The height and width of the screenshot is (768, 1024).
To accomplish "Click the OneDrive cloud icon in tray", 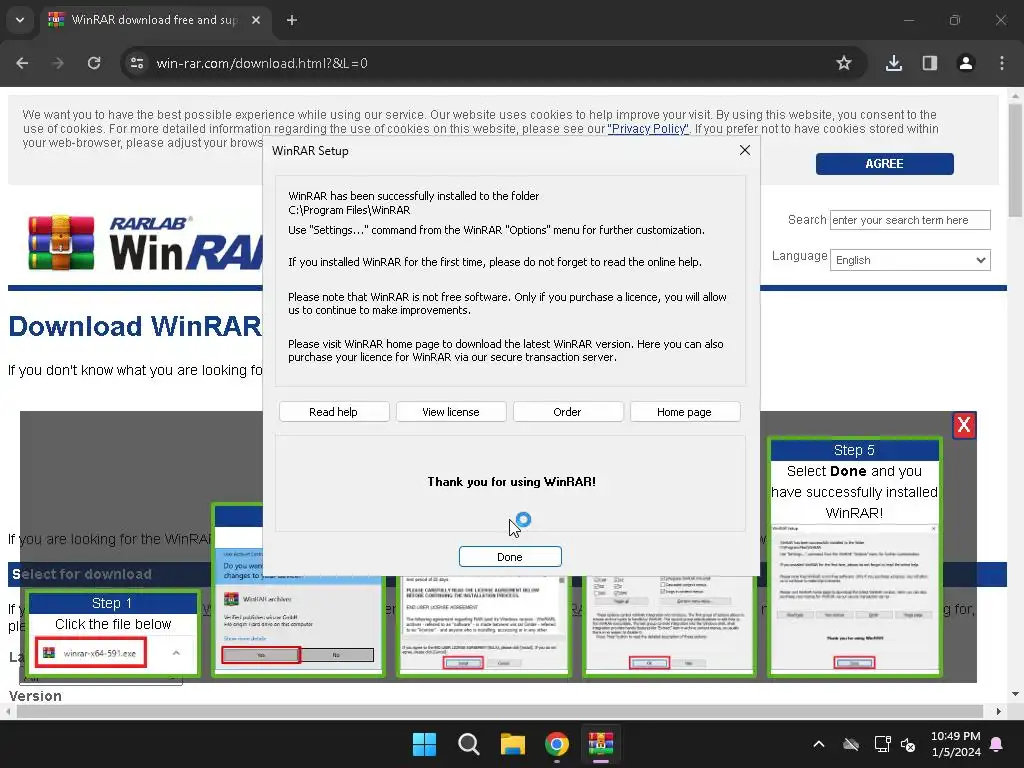I will coord(850,744).
